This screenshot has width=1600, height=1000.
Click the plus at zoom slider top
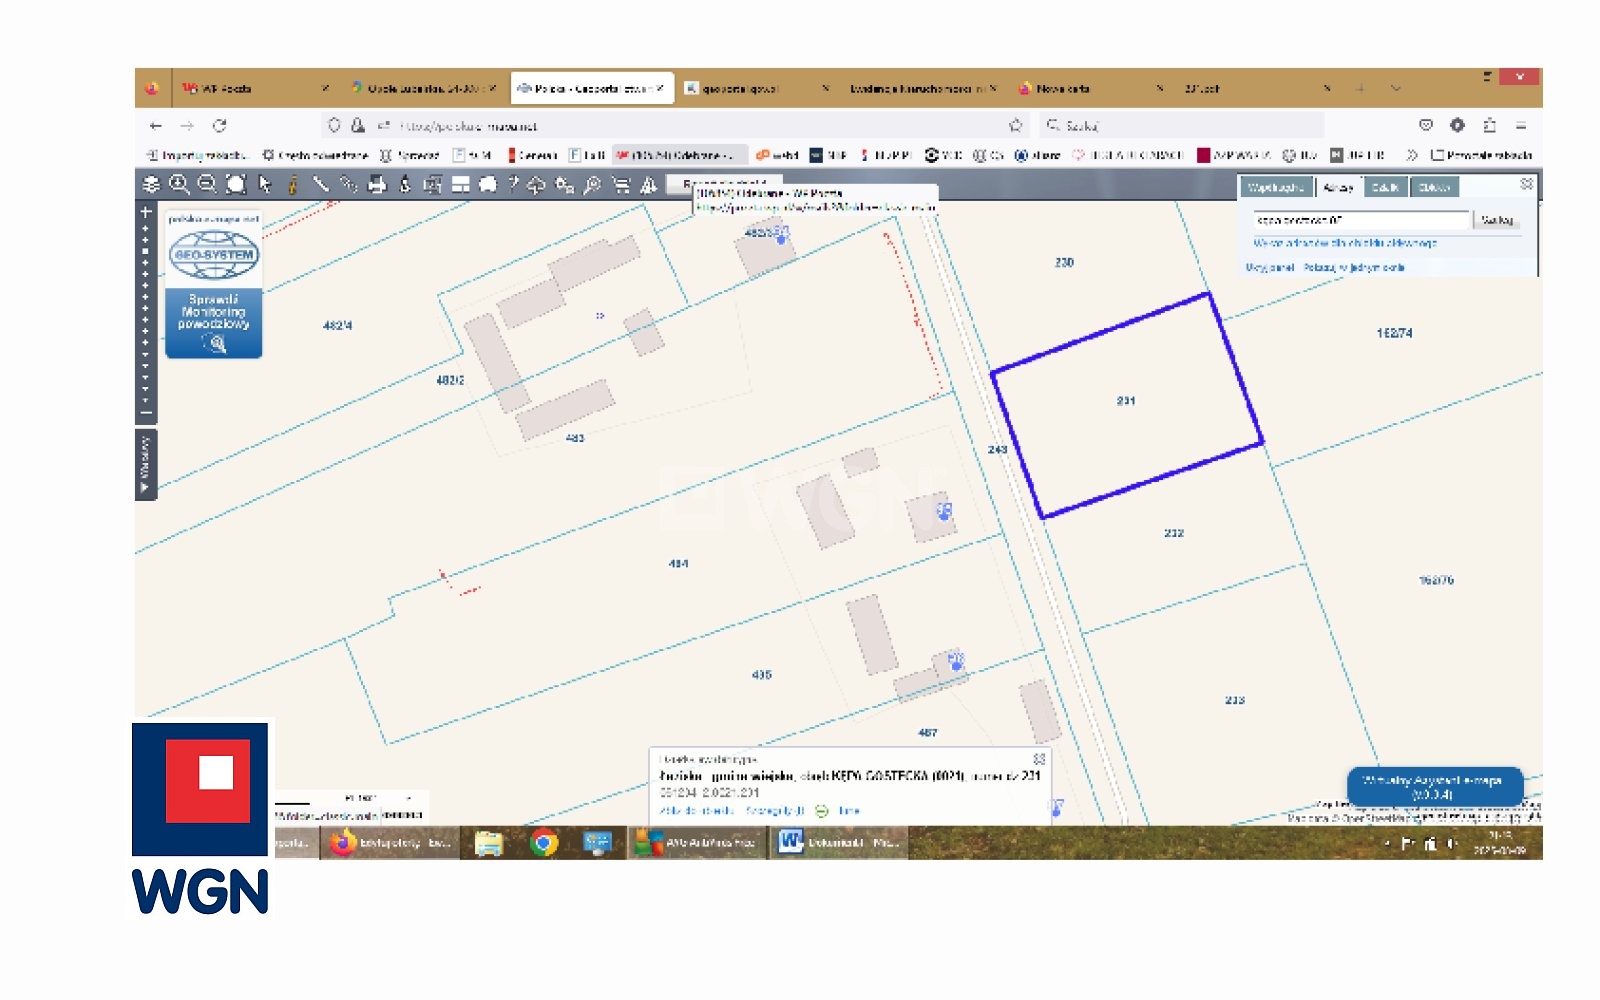(146, 212)
